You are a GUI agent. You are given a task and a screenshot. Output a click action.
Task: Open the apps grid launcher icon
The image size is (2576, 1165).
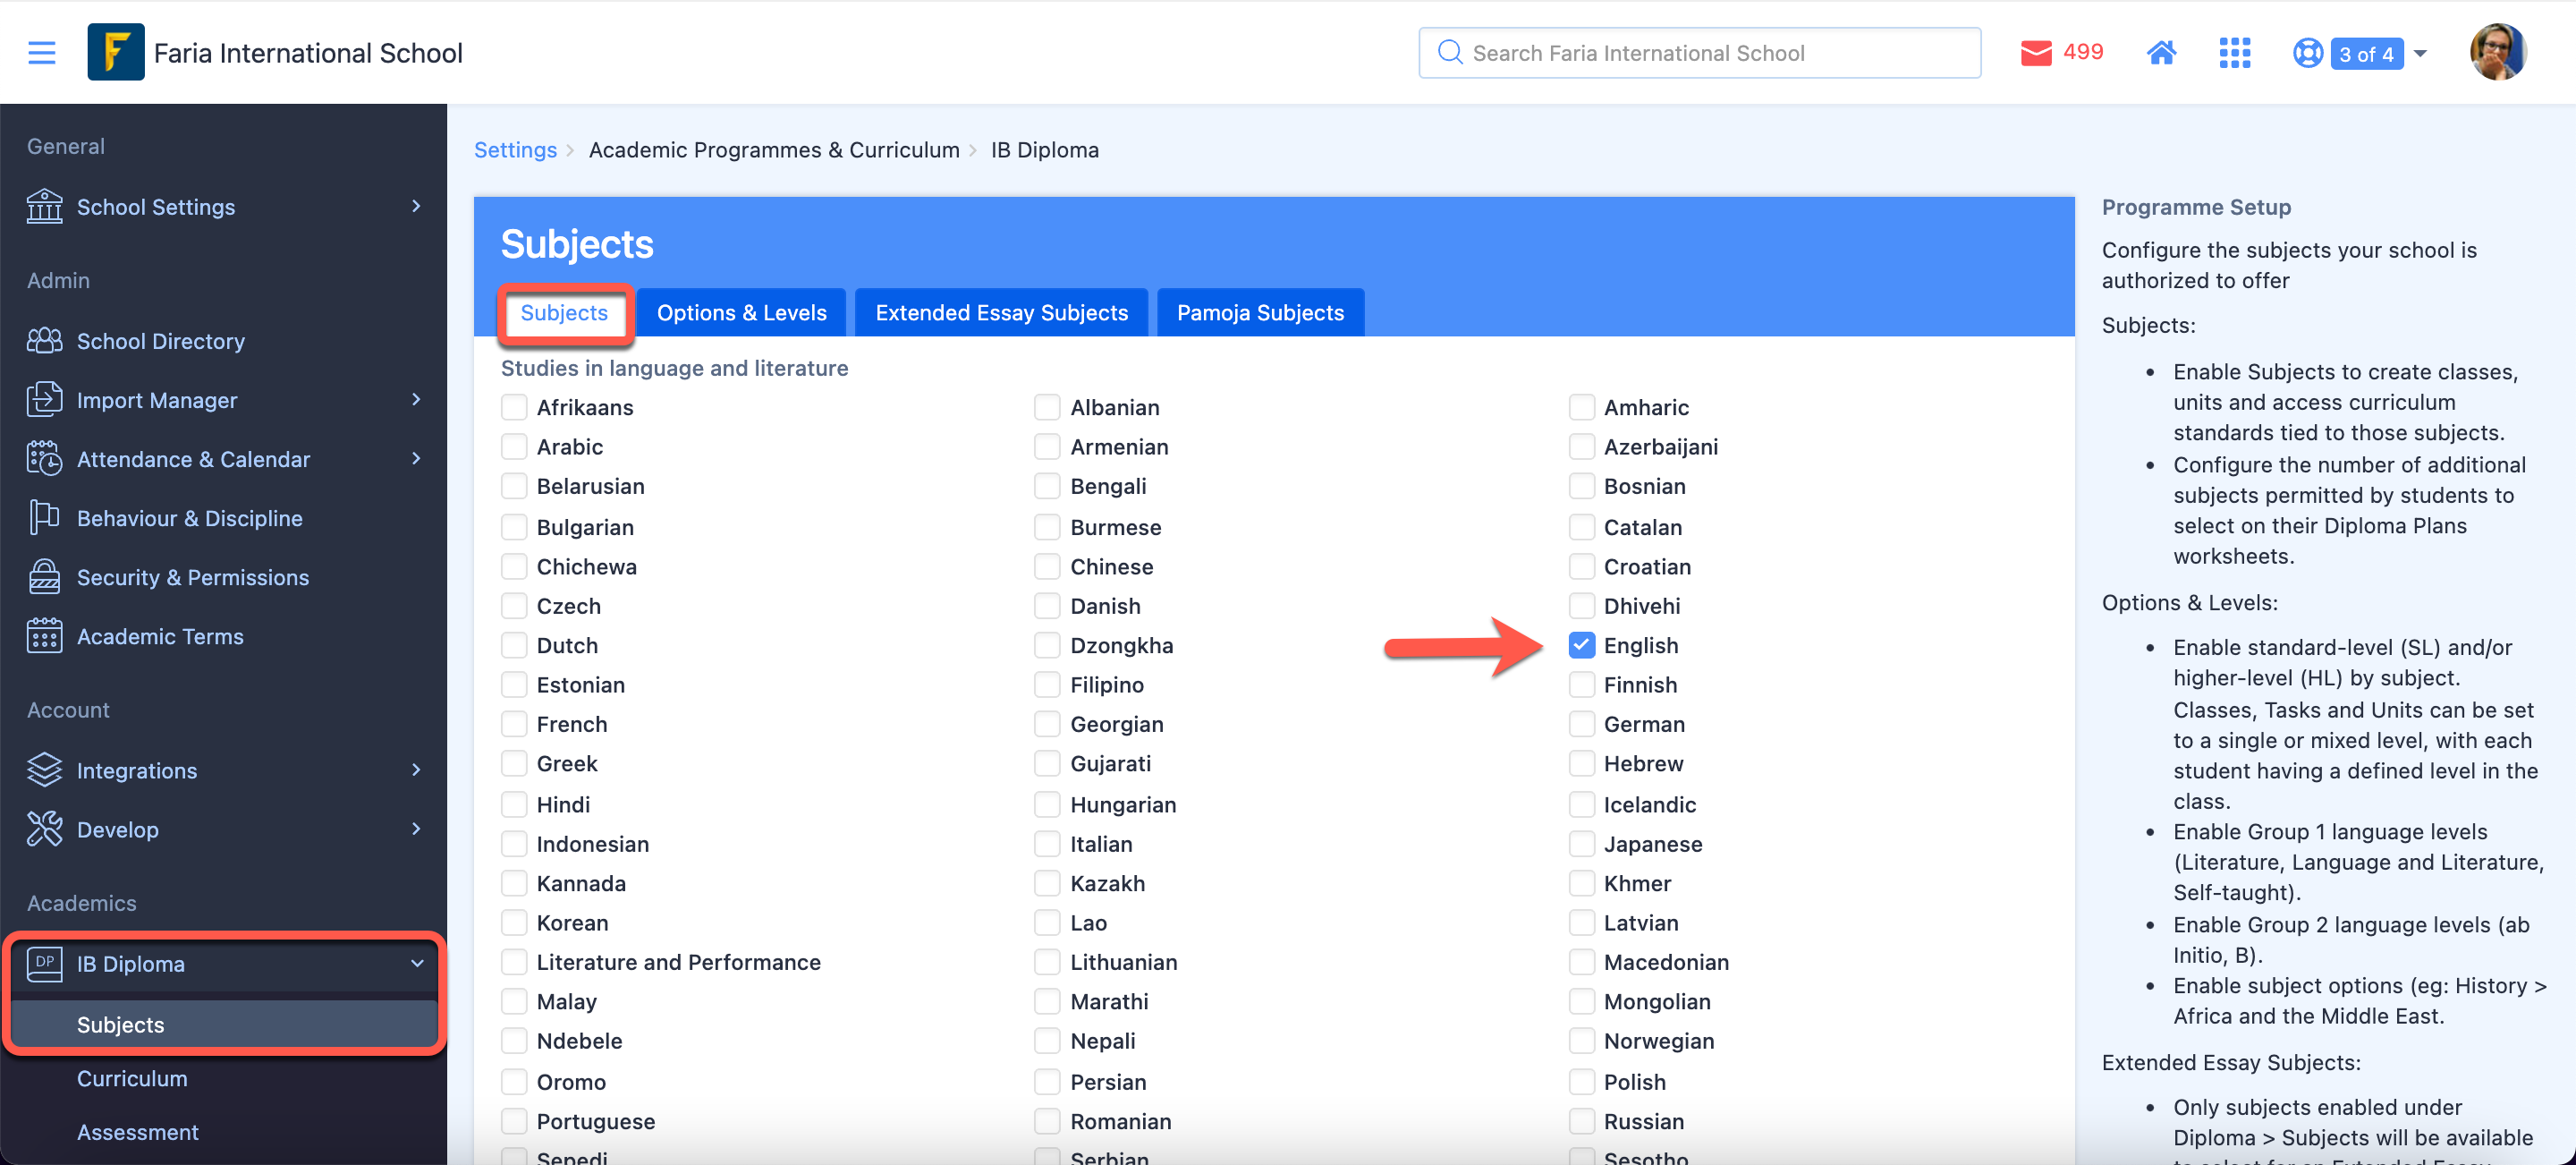tap(2234, 52)
